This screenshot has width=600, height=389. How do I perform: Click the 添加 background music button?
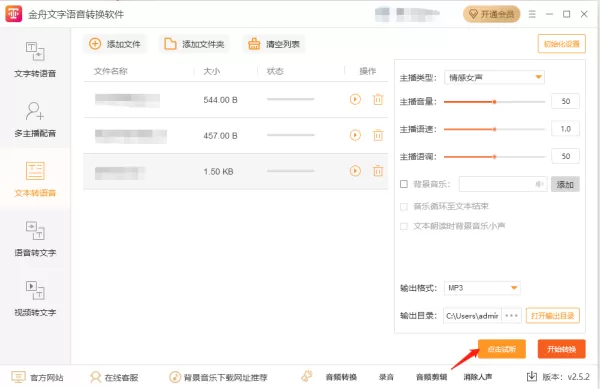pyautogui.click(x=565, y=184)
